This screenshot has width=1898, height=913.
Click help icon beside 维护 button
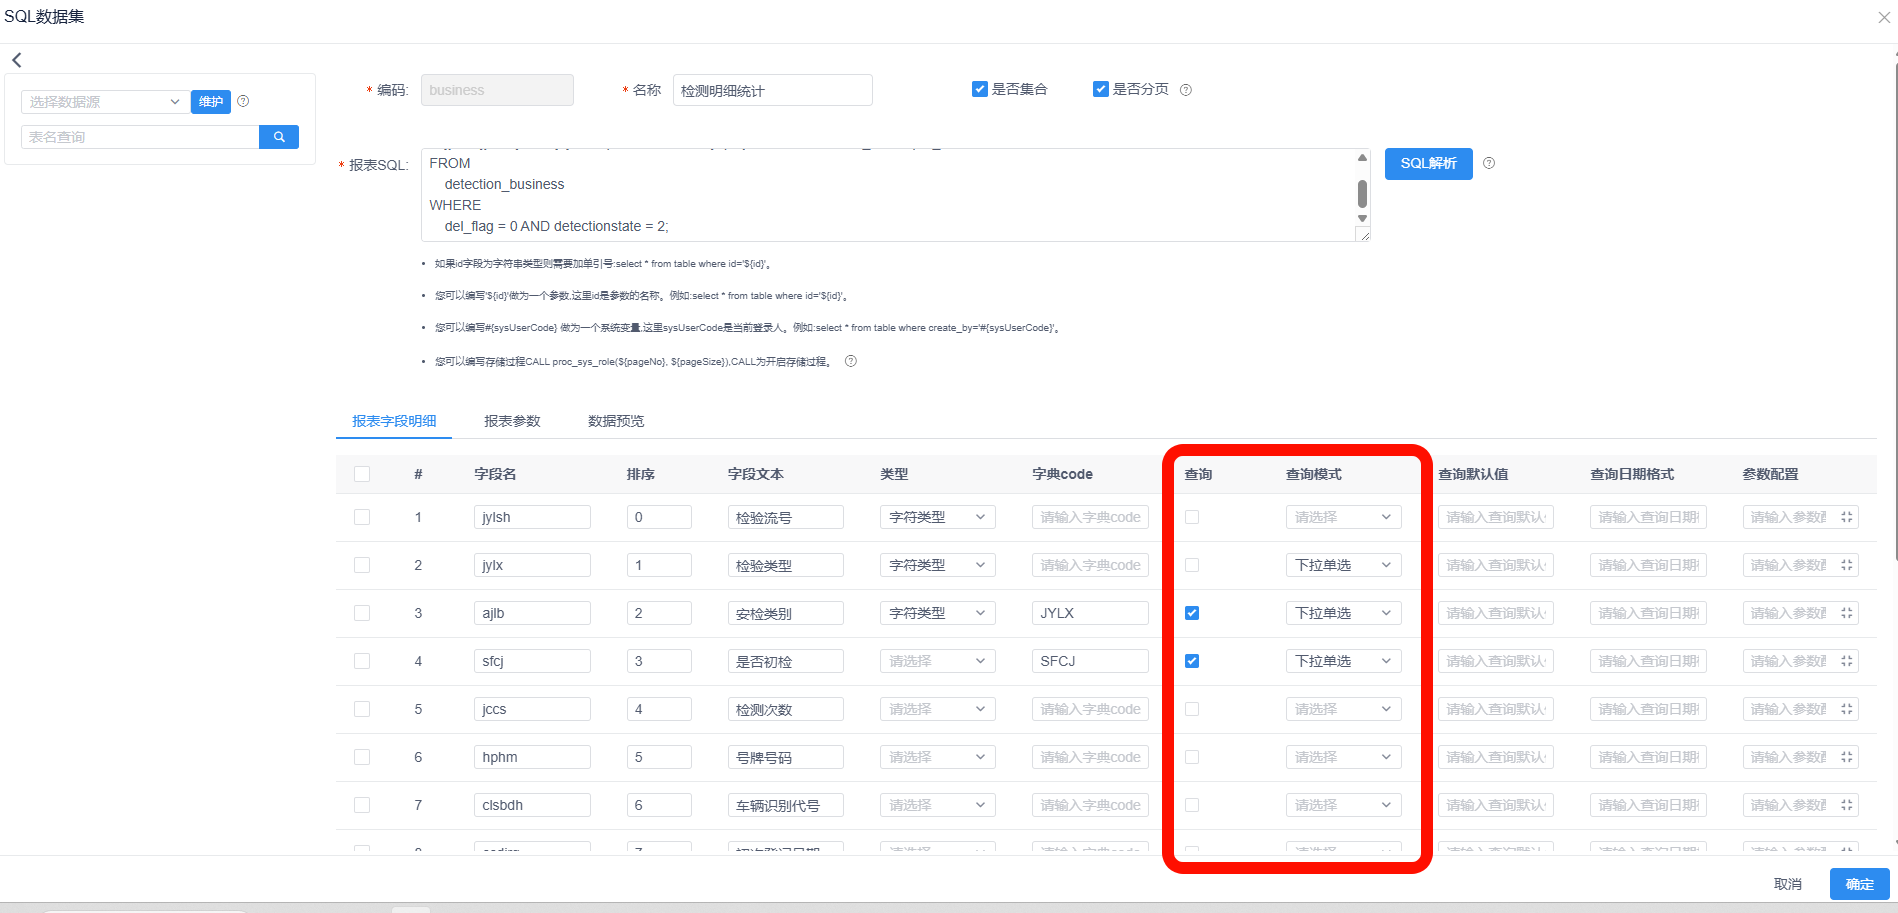coord(243,101)
